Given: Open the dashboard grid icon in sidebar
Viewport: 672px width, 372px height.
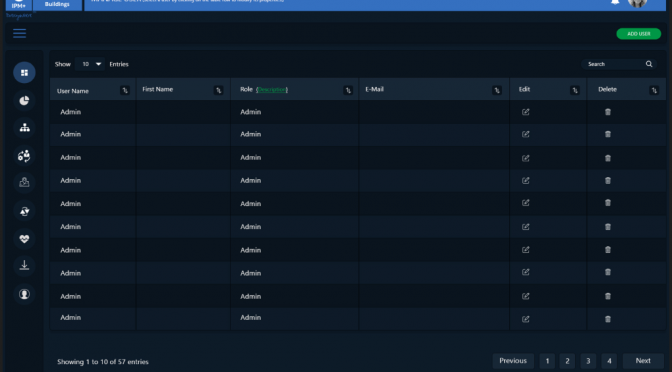Looking at the screenshot, I should pos(24,72).
